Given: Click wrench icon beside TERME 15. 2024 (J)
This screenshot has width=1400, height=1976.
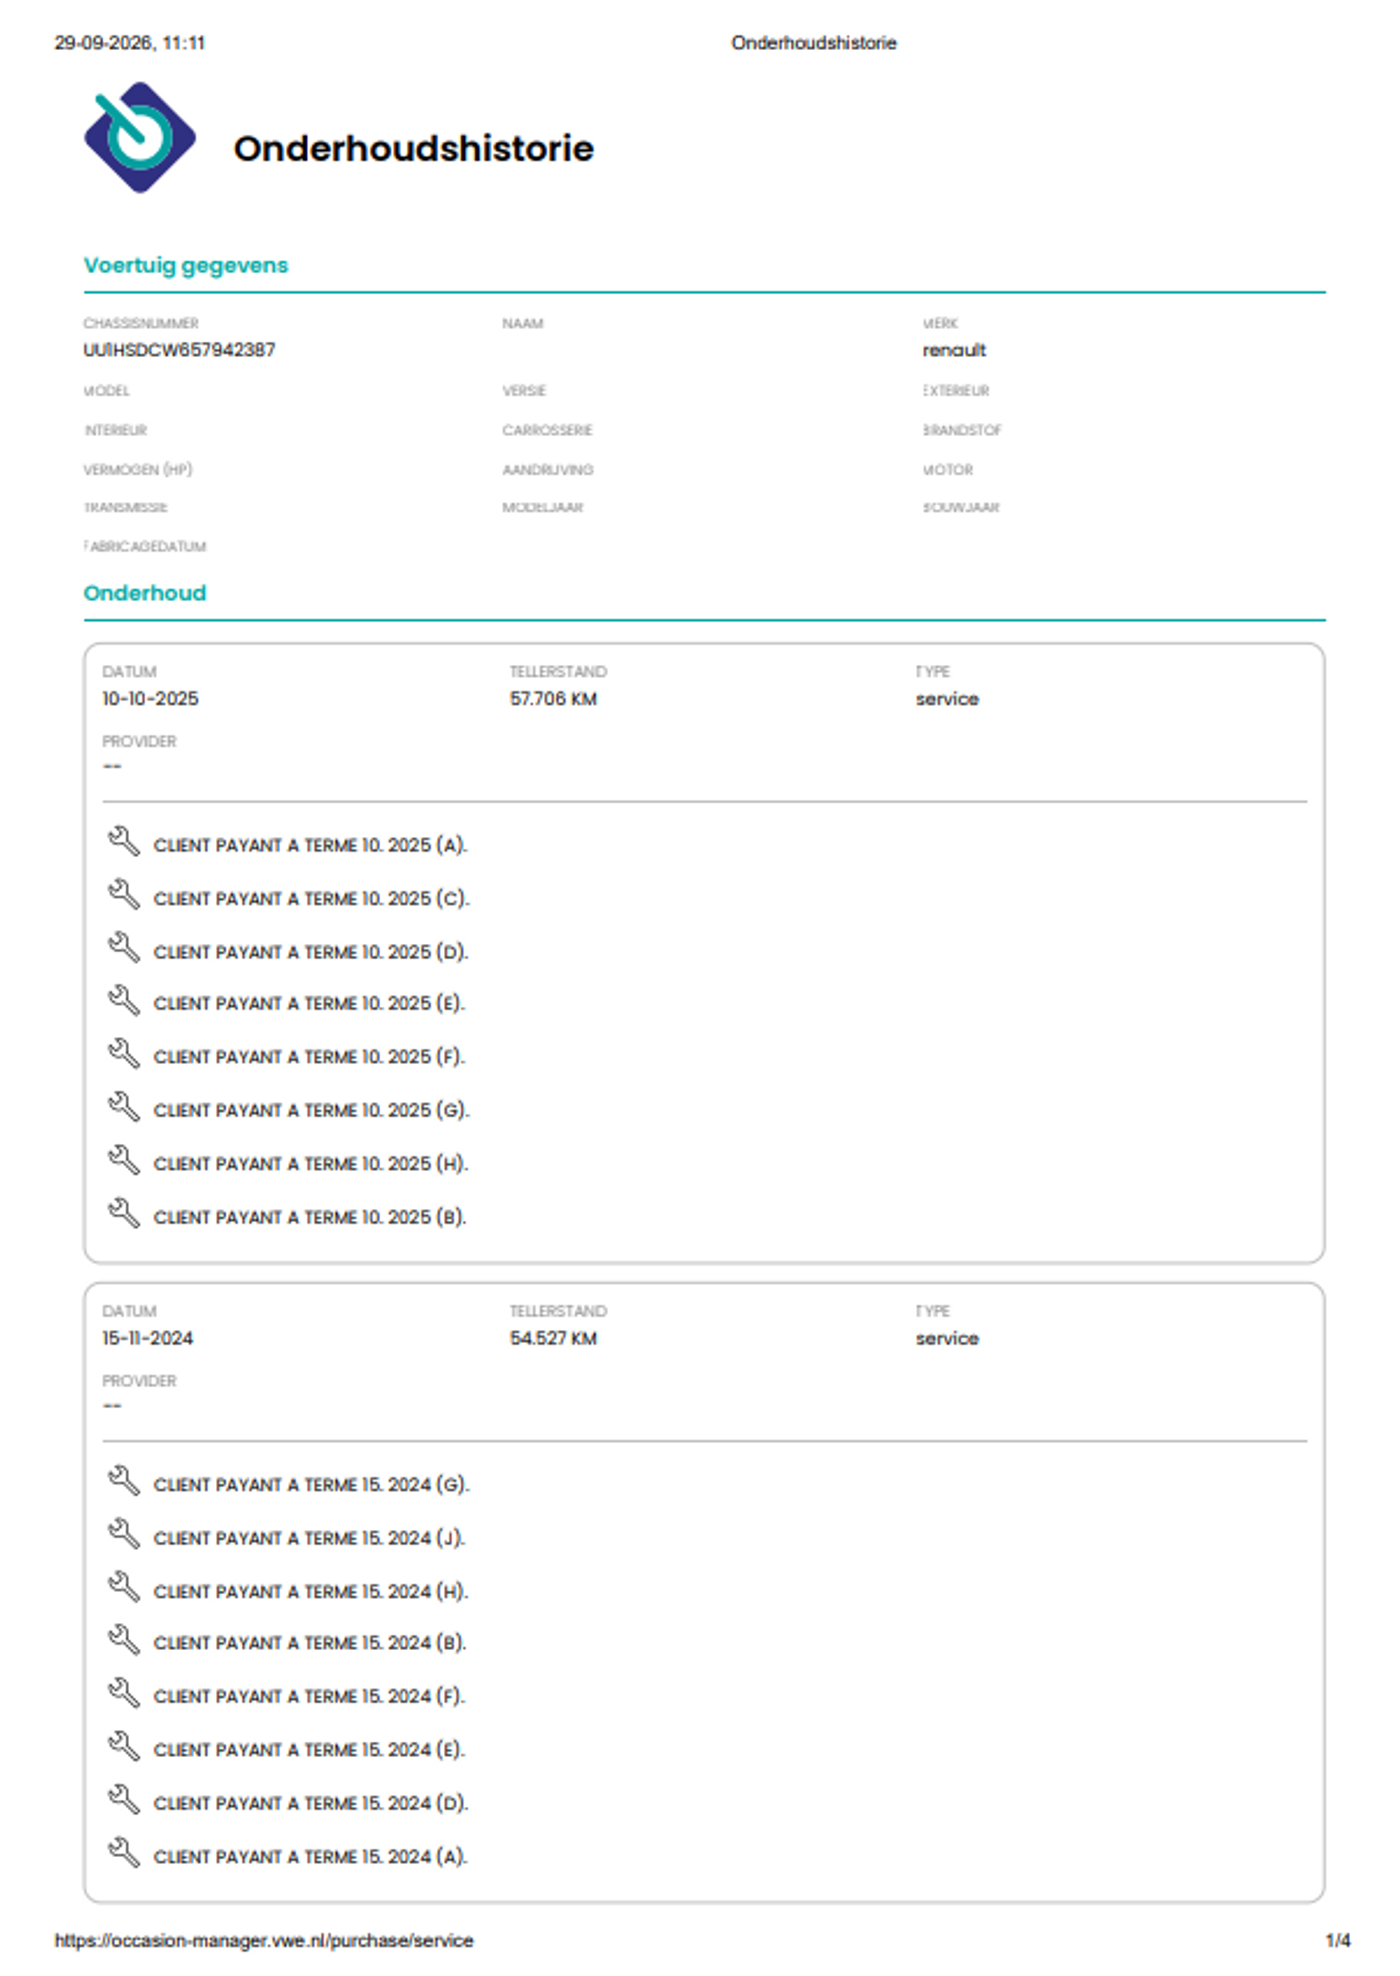Looking at the screenshot, I should coord(124,1534).
